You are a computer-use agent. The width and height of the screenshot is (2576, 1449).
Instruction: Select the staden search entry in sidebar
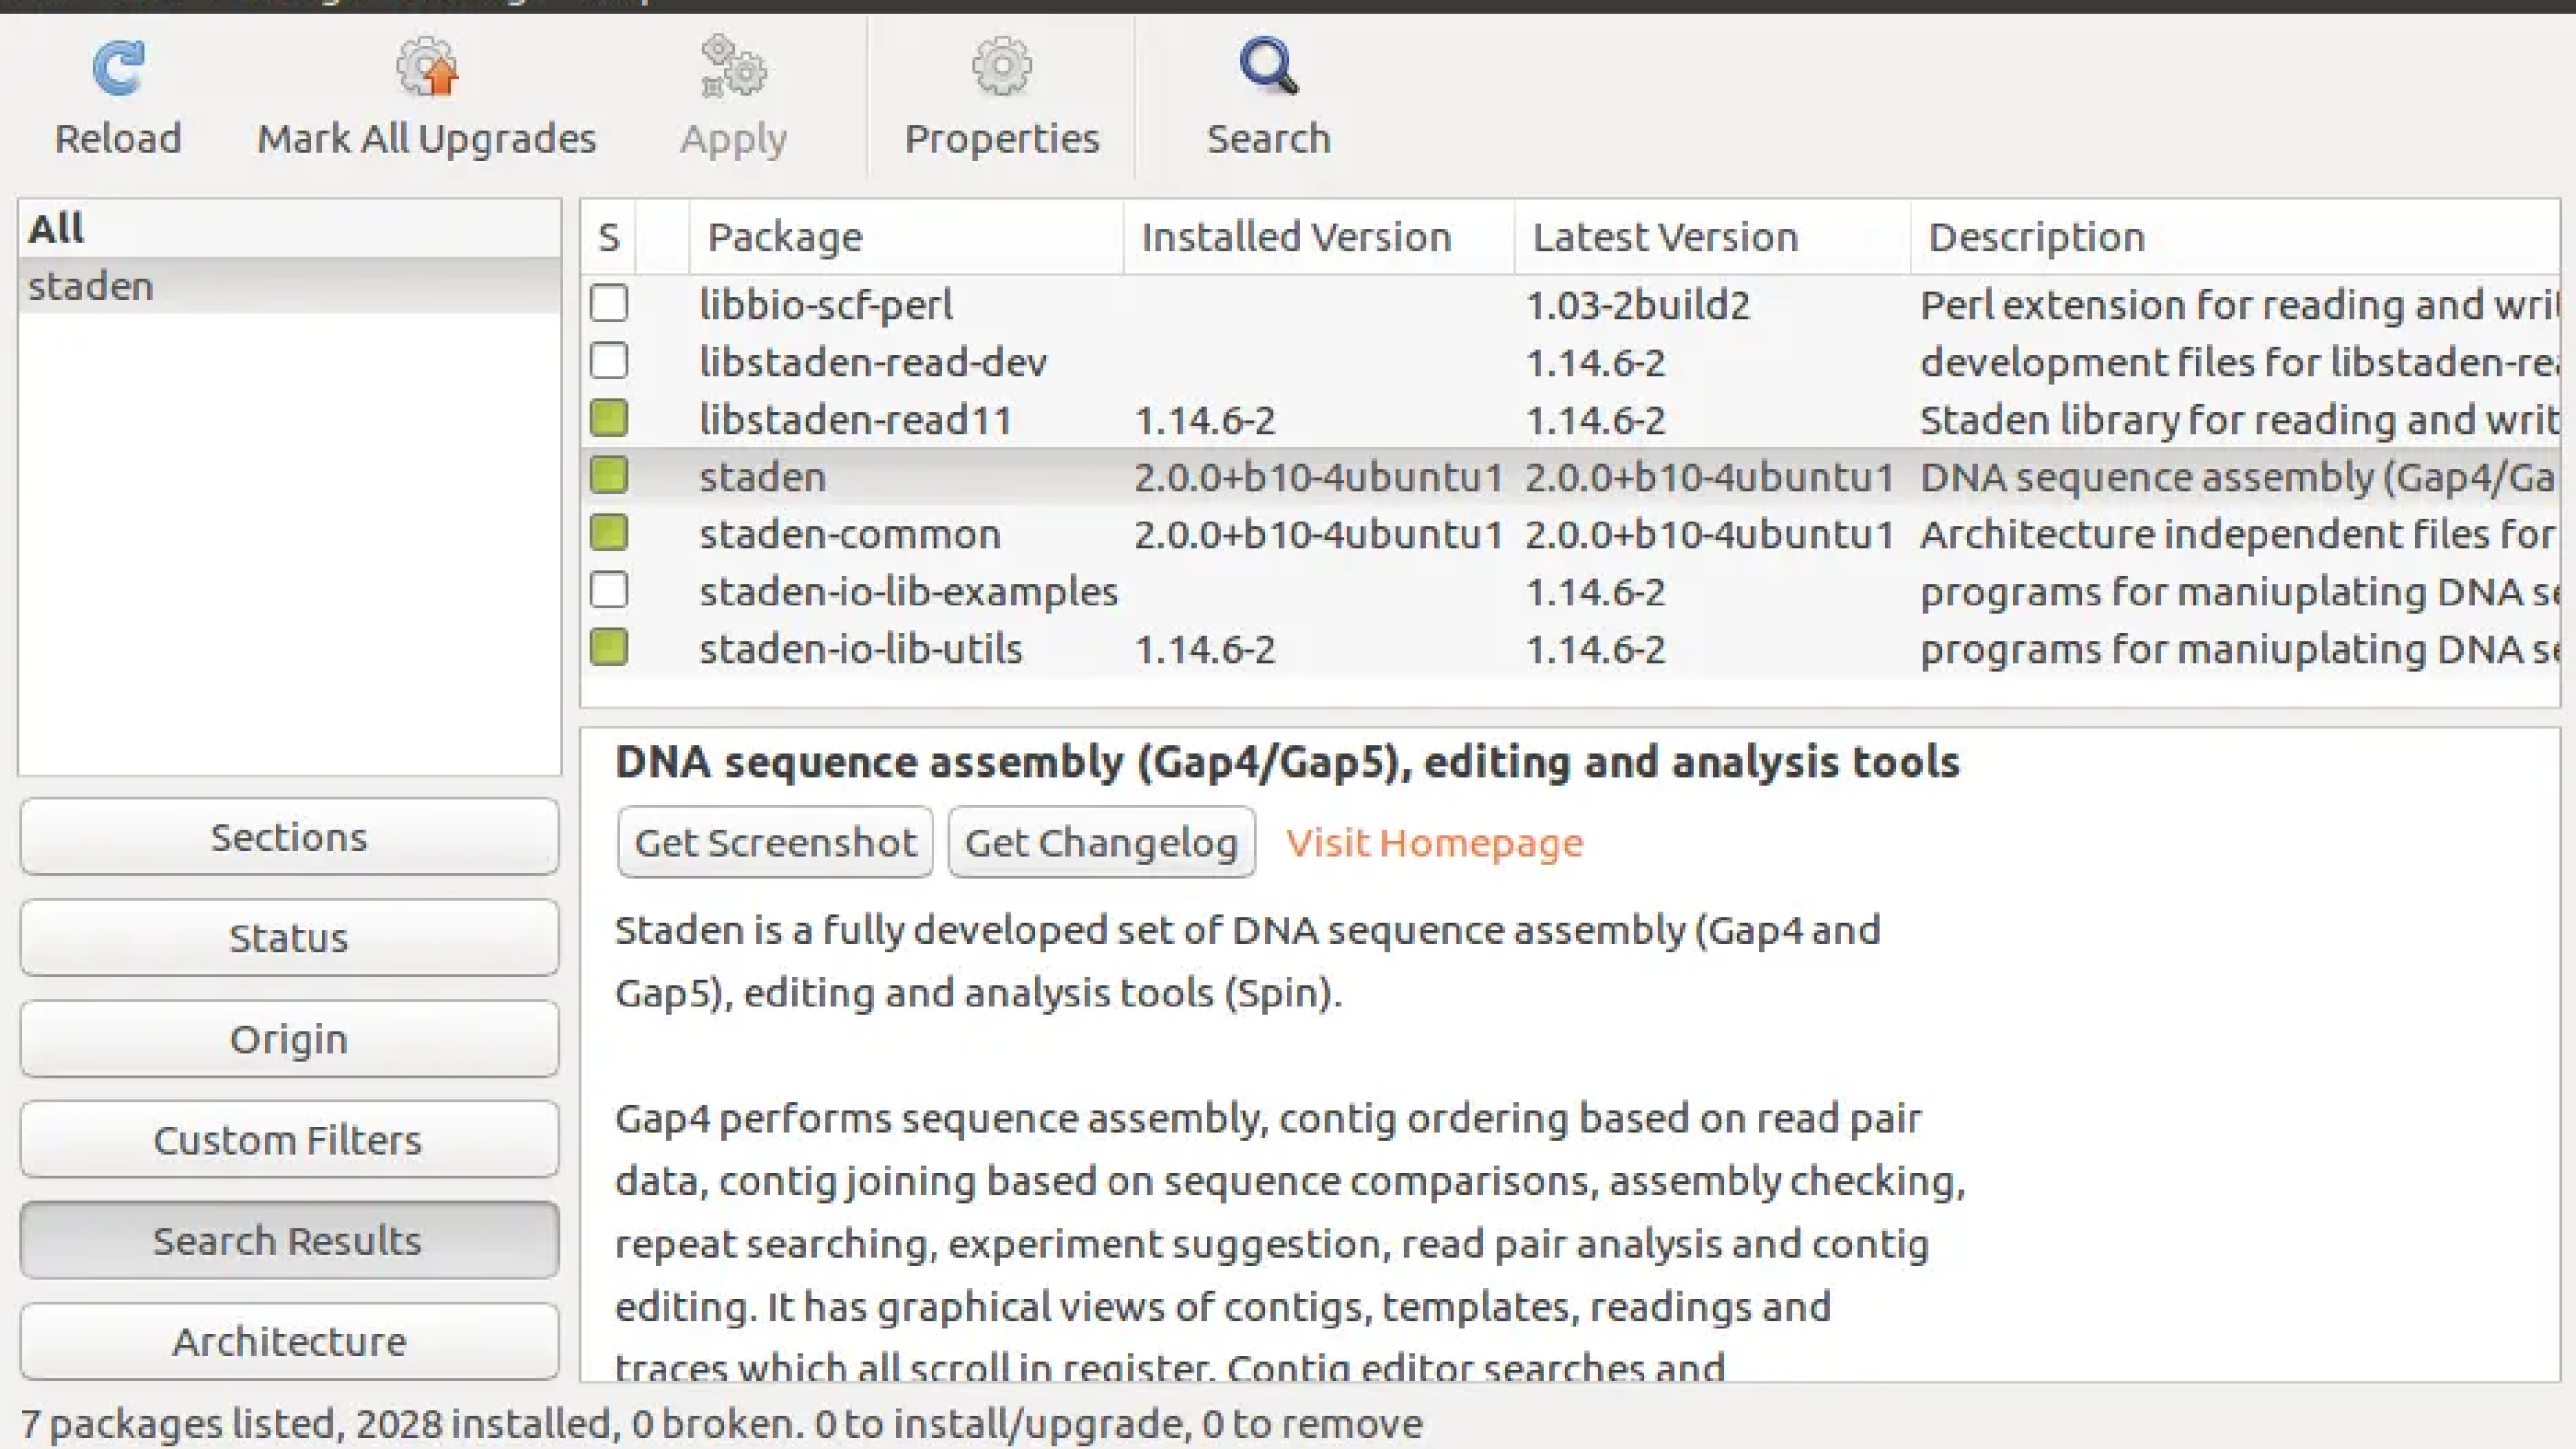pyautogui.click(x=289, y=286)
